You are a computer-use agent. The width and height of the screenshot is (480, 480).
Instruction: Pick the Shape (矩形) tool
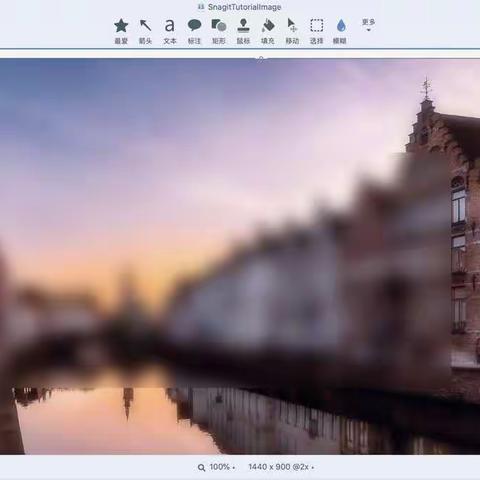coord(219,31)
